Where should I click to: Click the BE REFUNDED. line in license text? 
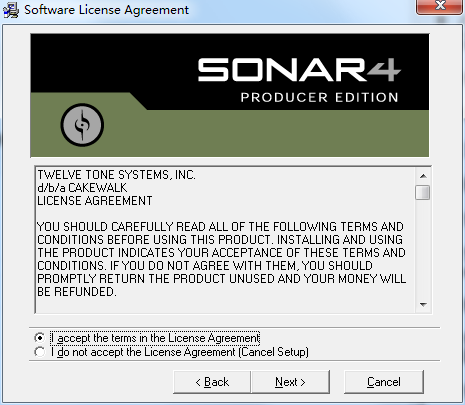pos(77,292)
